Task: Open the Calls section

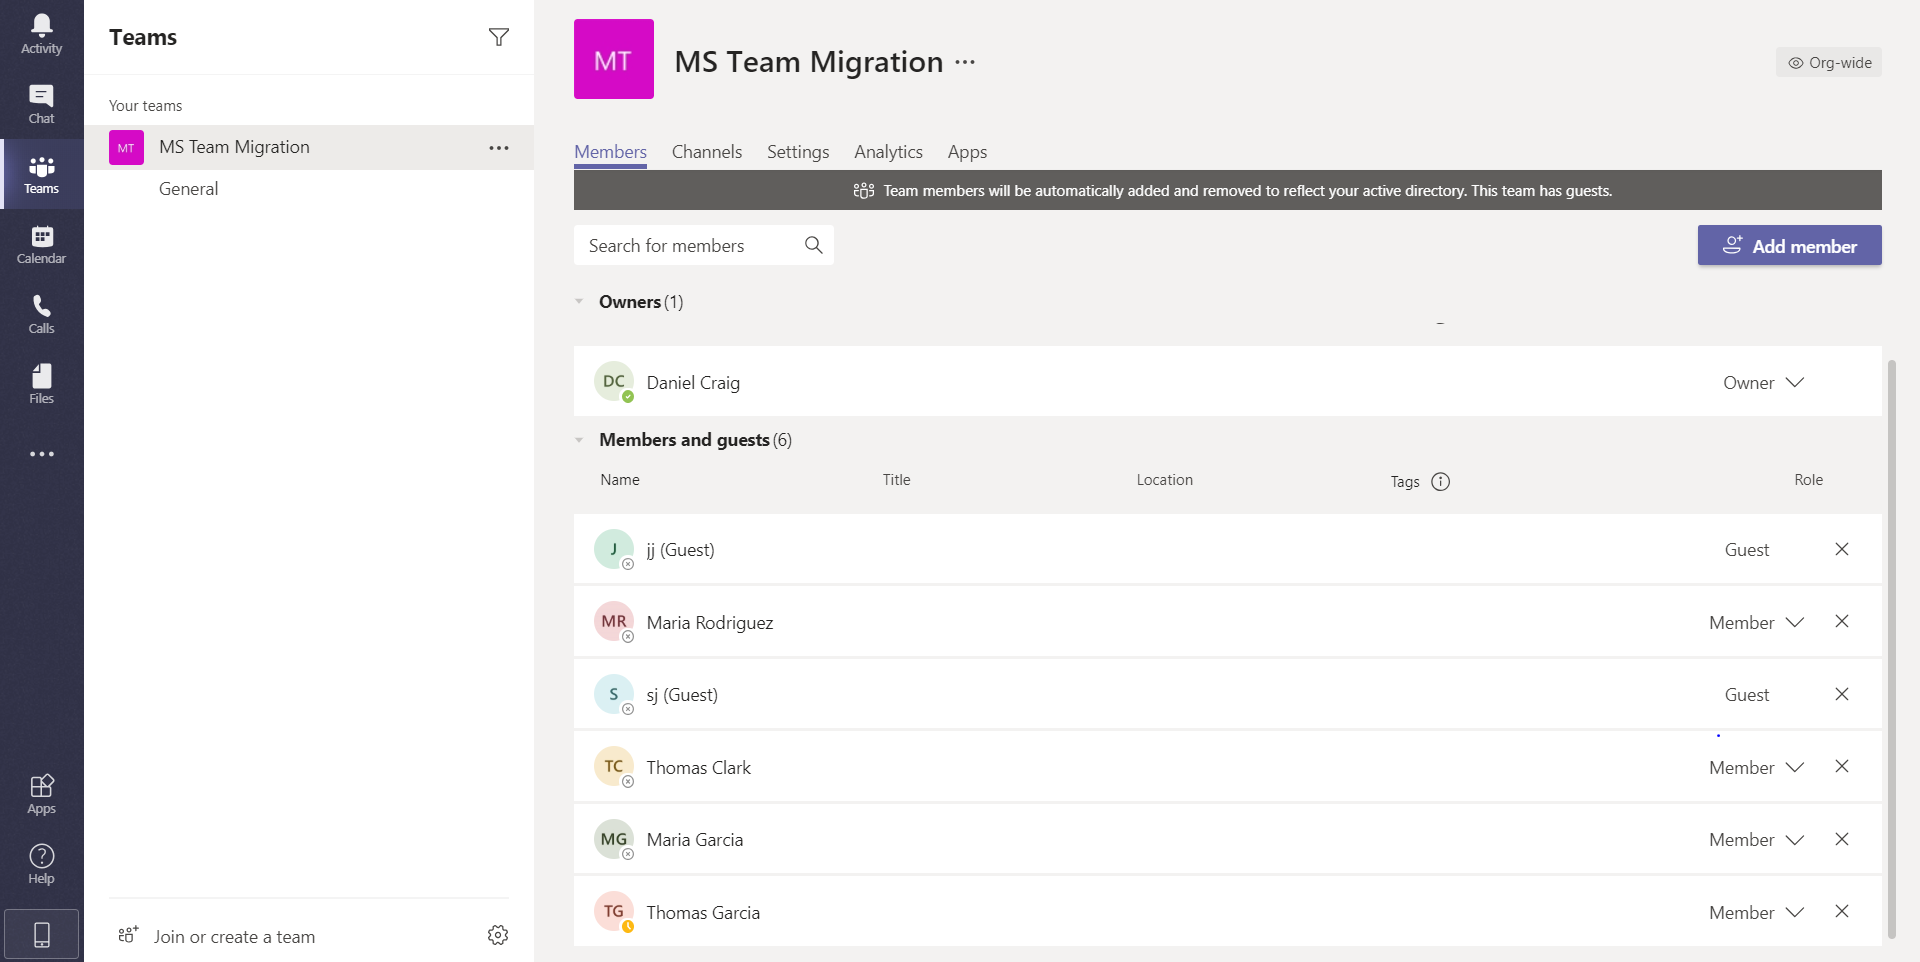Action: tap(41, 314)
